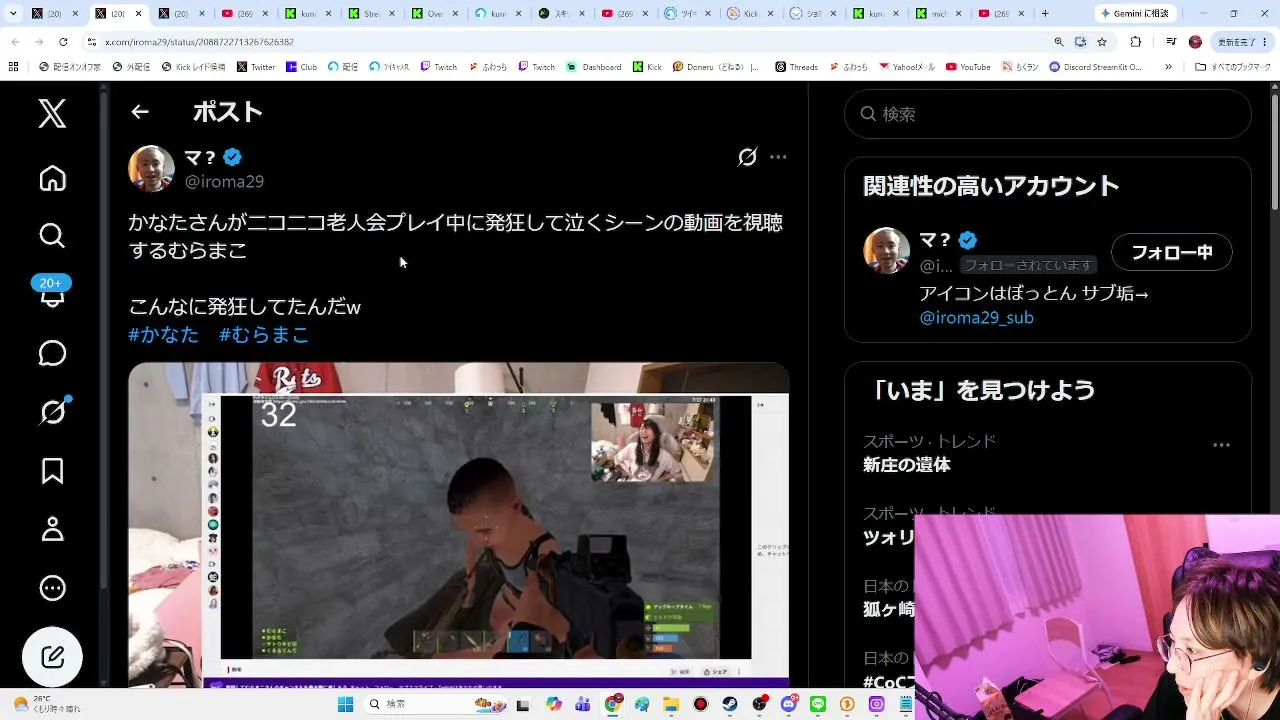Open Bookmarks from the left sidebar
This screenshot has height=720, width=1280.
[x=52, y=470]
